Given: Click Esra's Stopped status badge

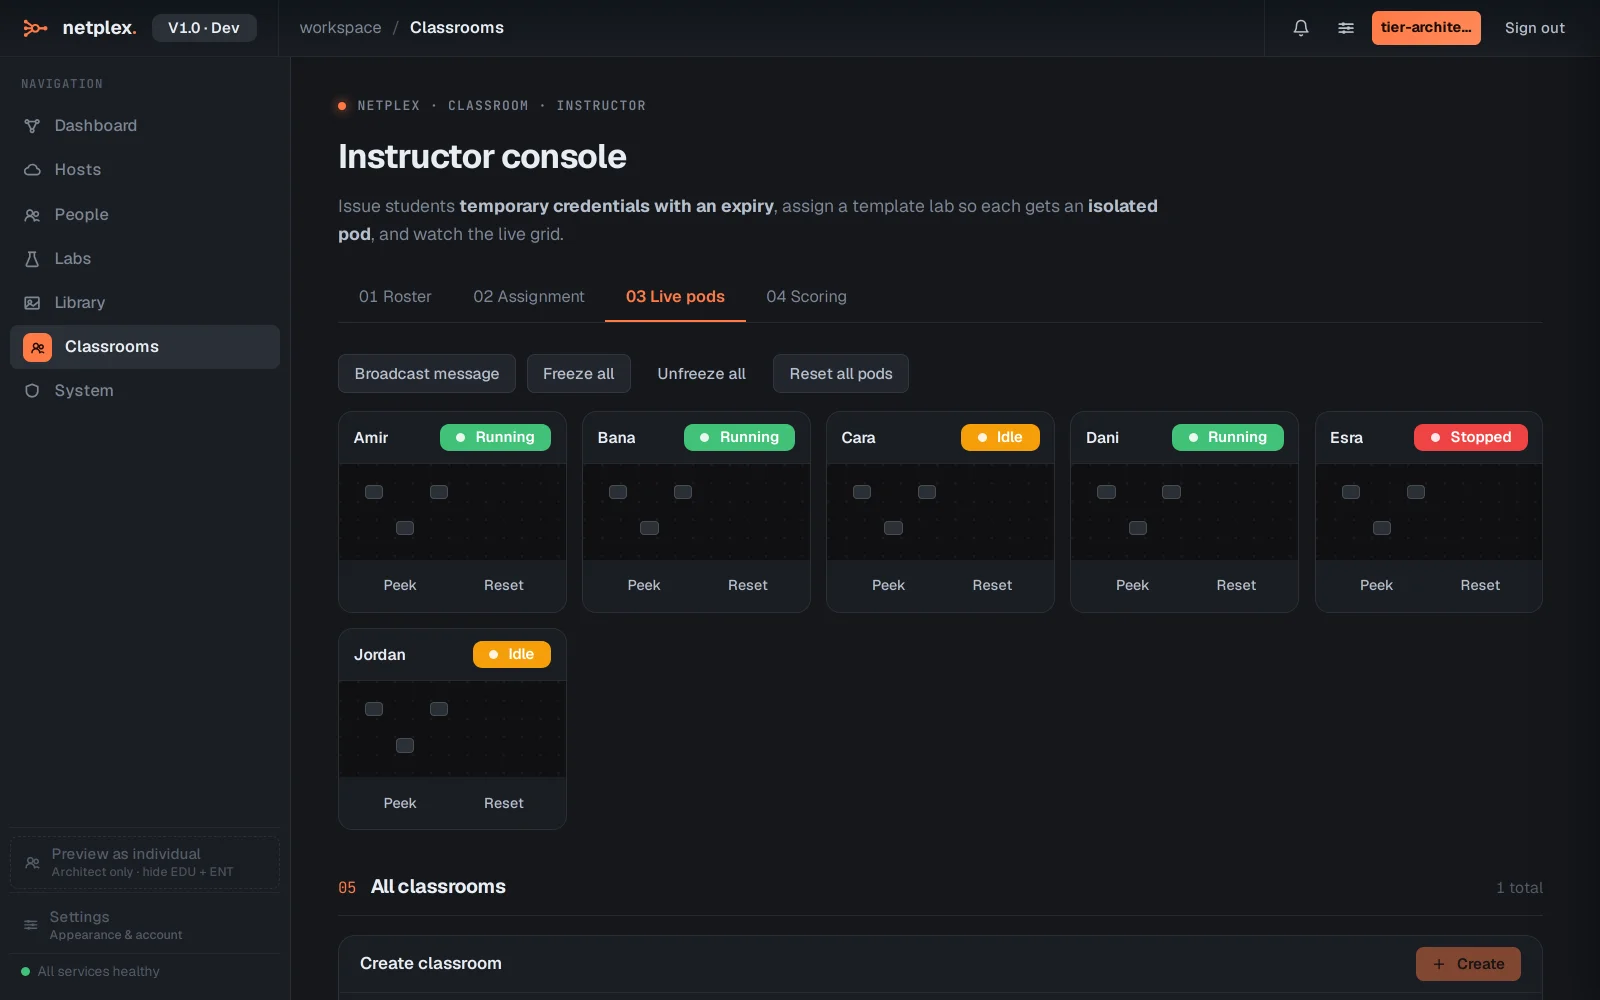Looking at the screenshot, I should (x=1471, y=438).
